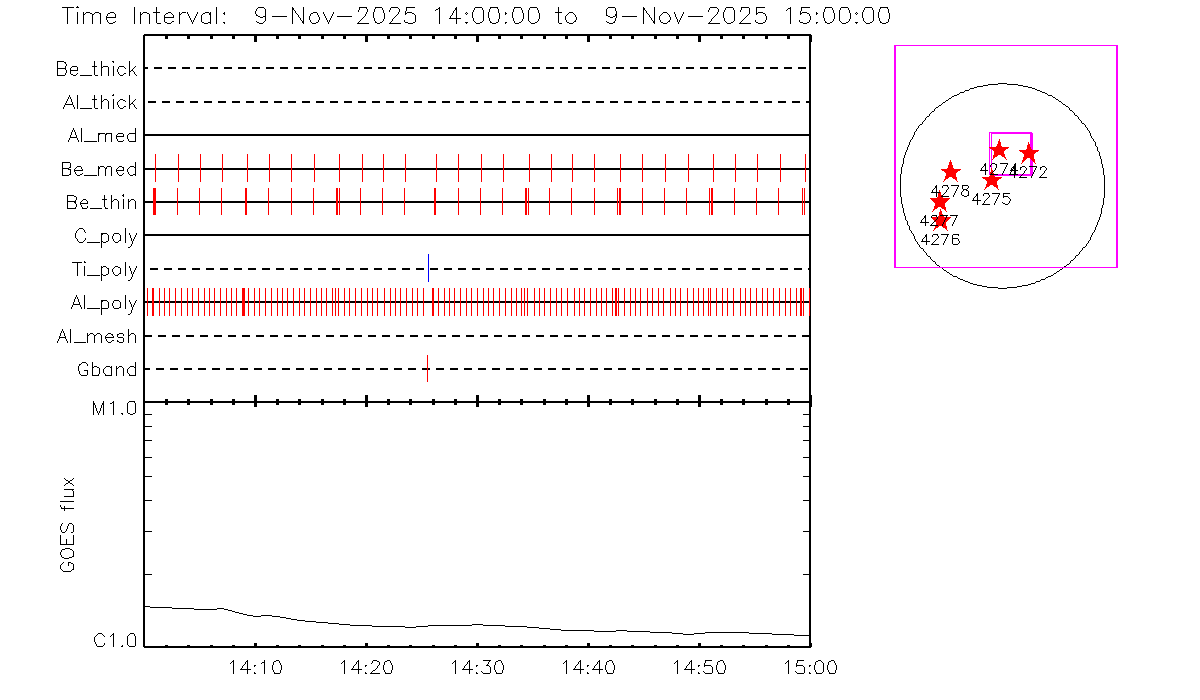Select the Be_thin filter label
The height and width of the screenshot is (700, 1200).
(101, 202)
